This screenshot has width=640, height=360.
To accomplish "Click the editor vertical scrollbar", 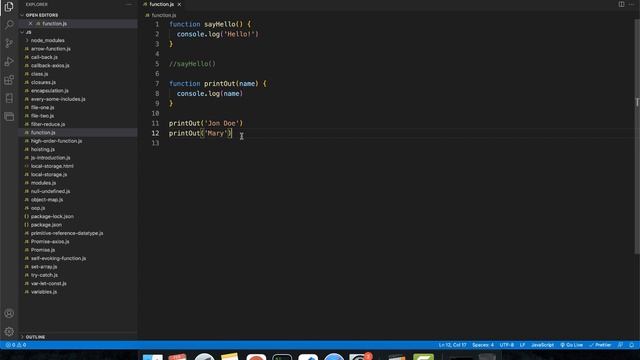I will (637, 137).
